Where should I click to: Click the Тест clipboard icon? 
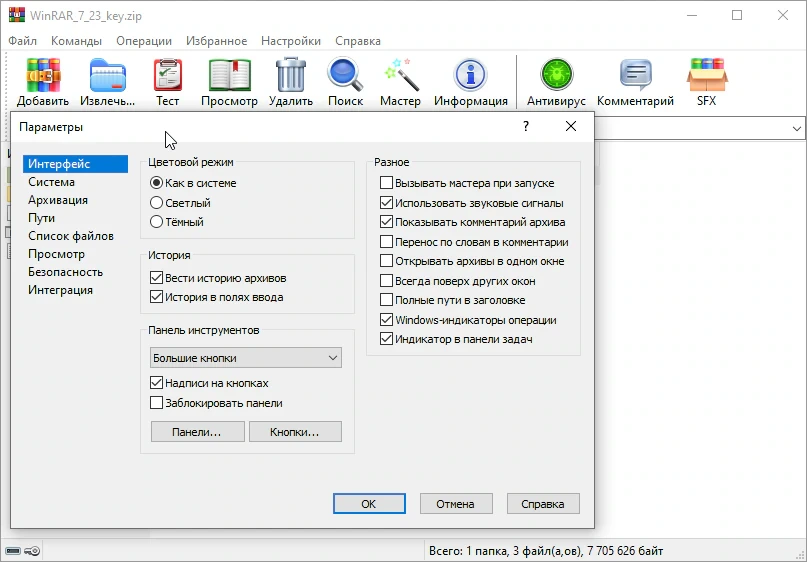(168, 75)
